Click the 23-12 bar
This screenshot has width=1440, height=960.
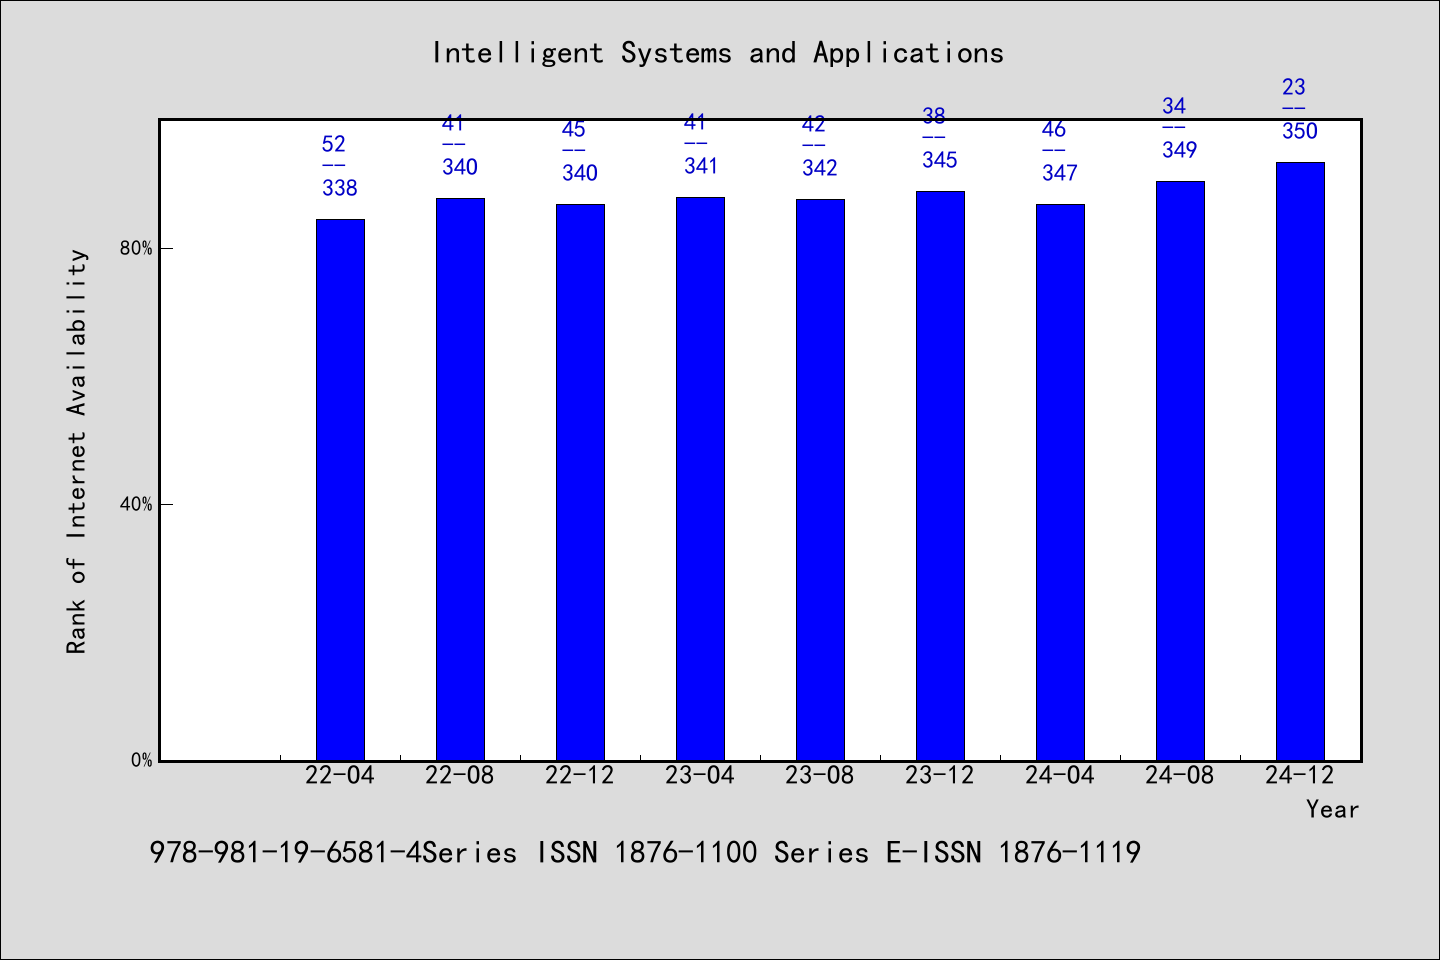[x=940, y=476]
